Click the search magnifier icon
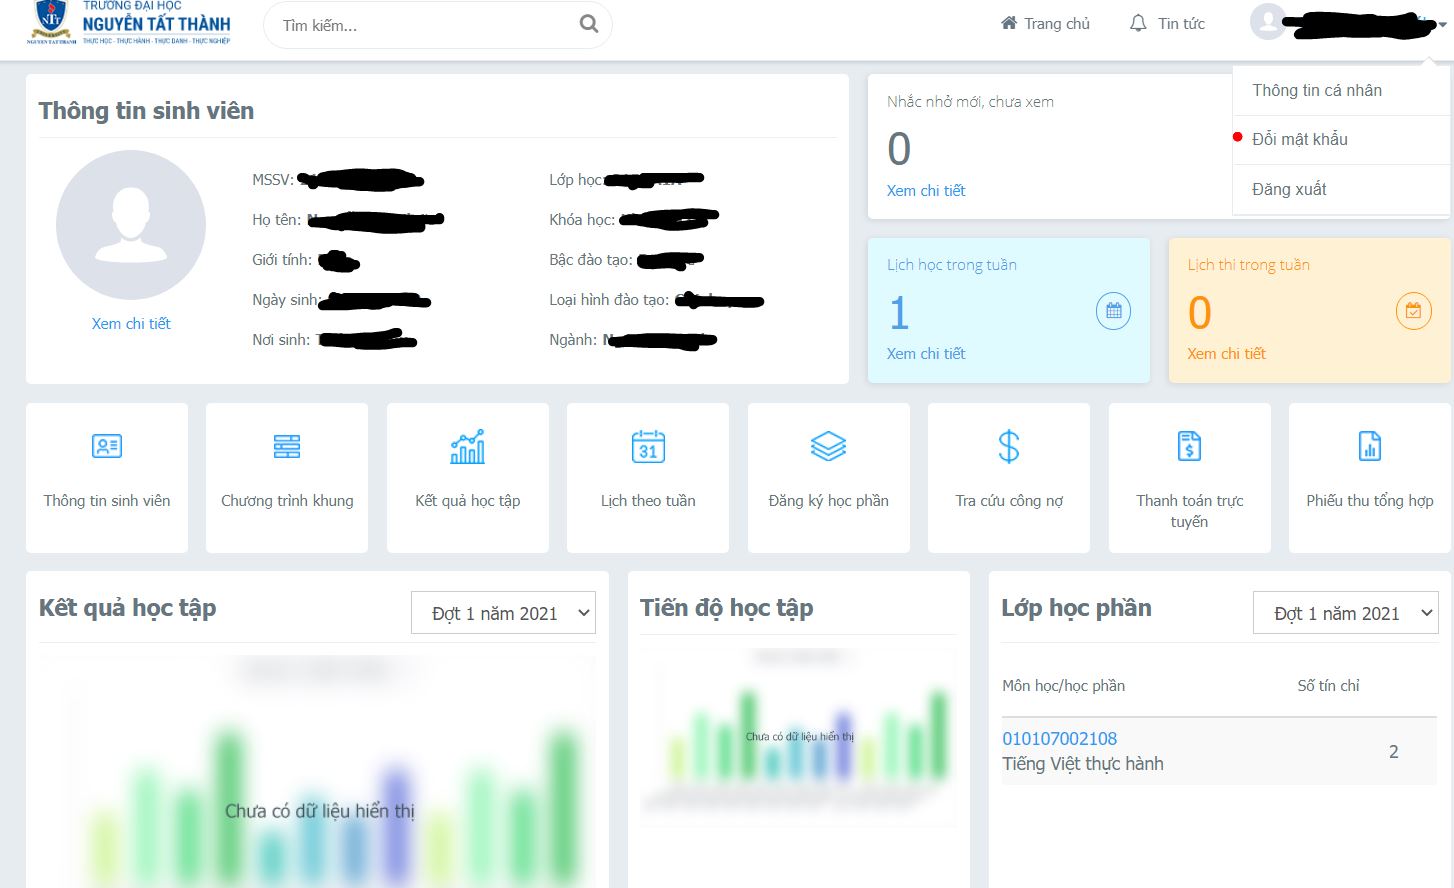1454x888 pixels. pos(589,24)
